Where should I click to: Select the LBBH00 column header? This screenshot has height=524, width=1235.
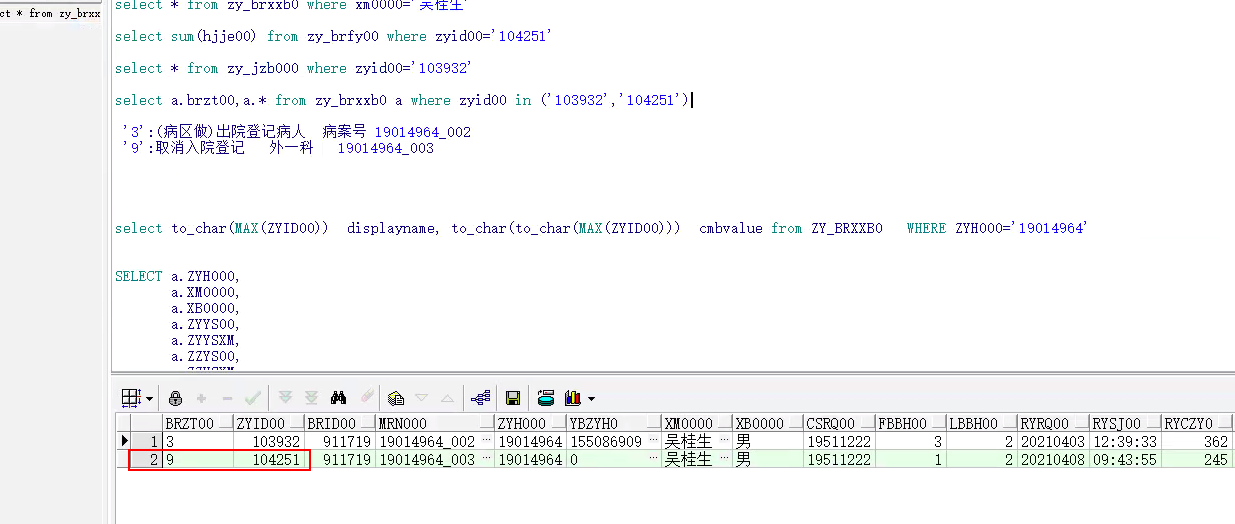point(981,424)
